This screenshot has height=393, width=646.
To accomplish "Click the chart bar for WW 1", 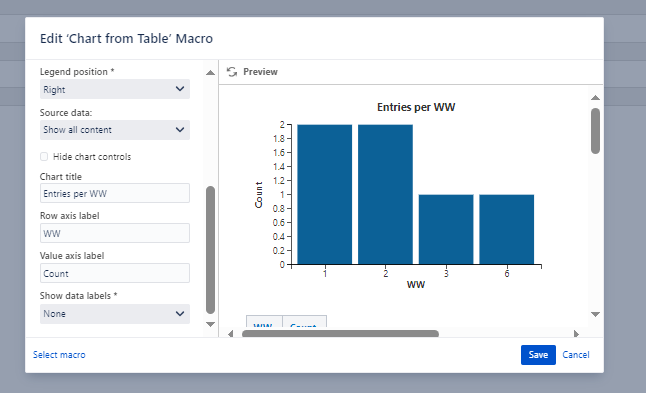I will coord(325,194).
